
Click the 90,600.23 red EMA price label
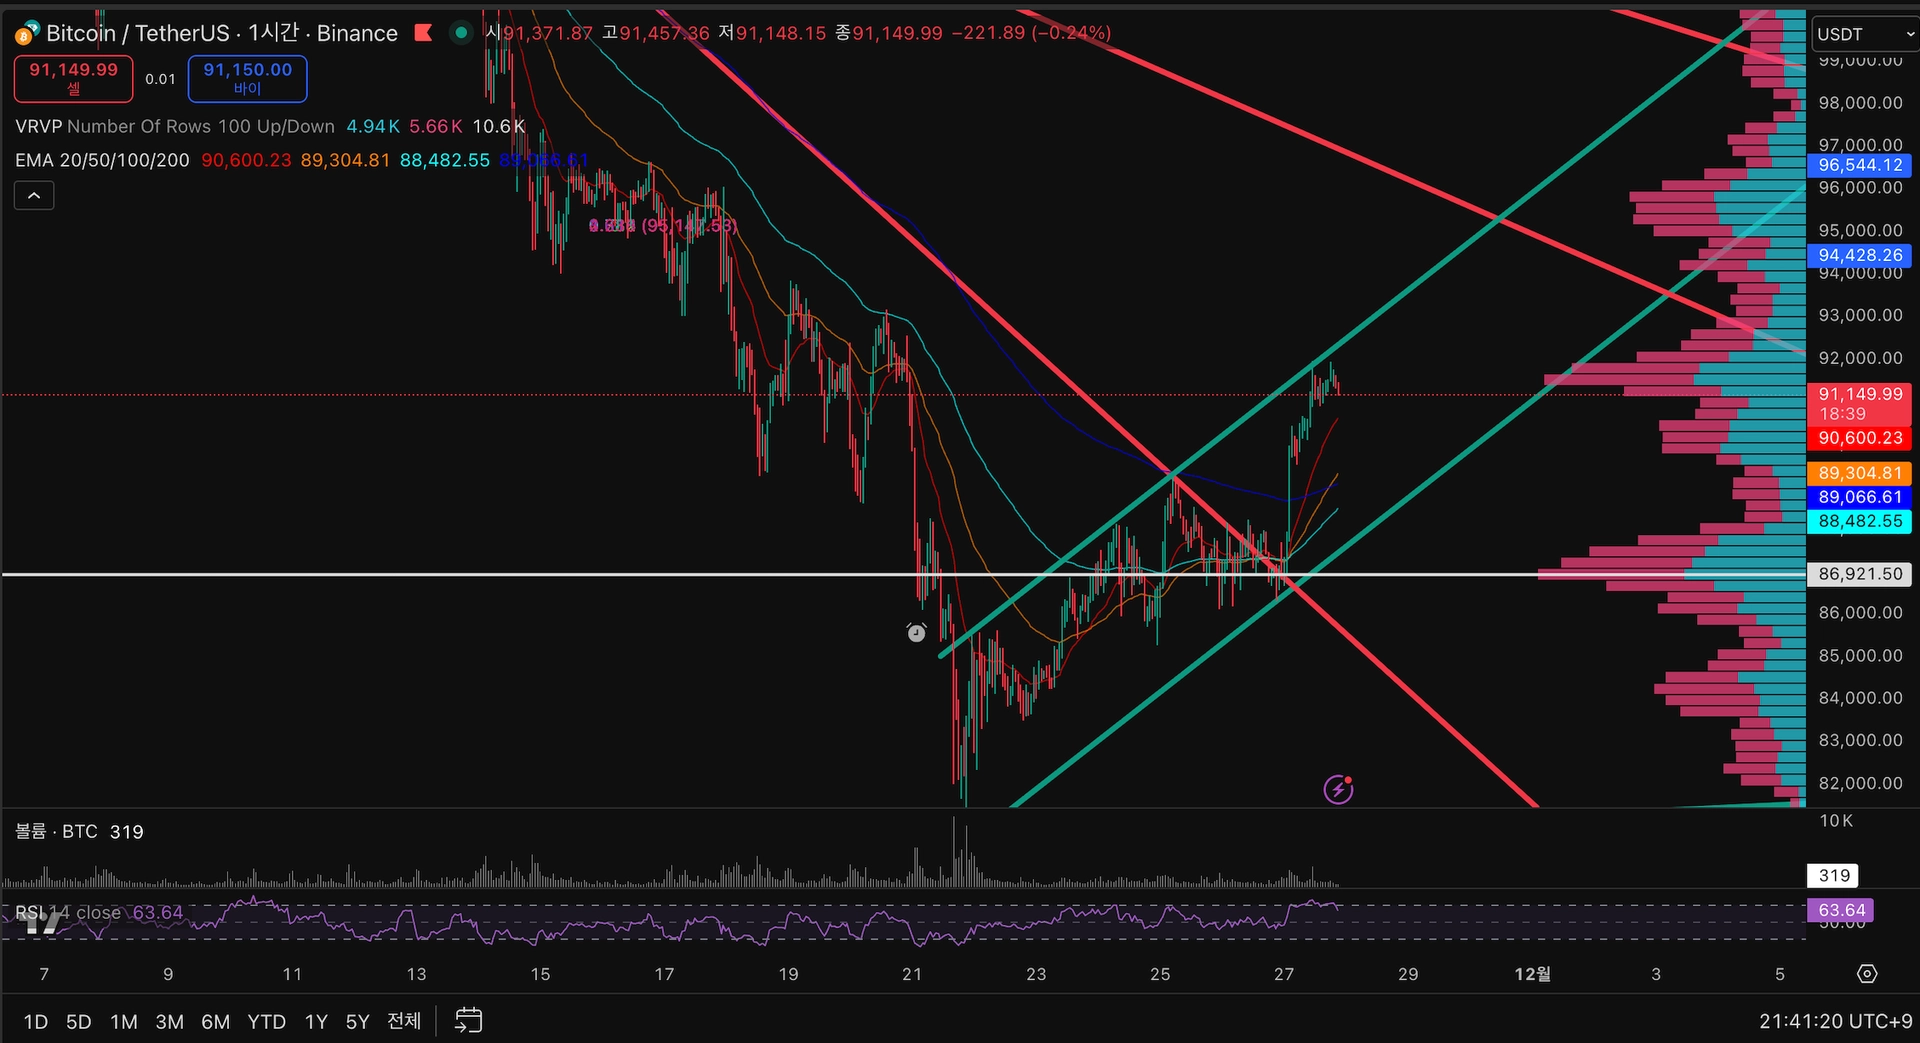tap(1860, 437)
